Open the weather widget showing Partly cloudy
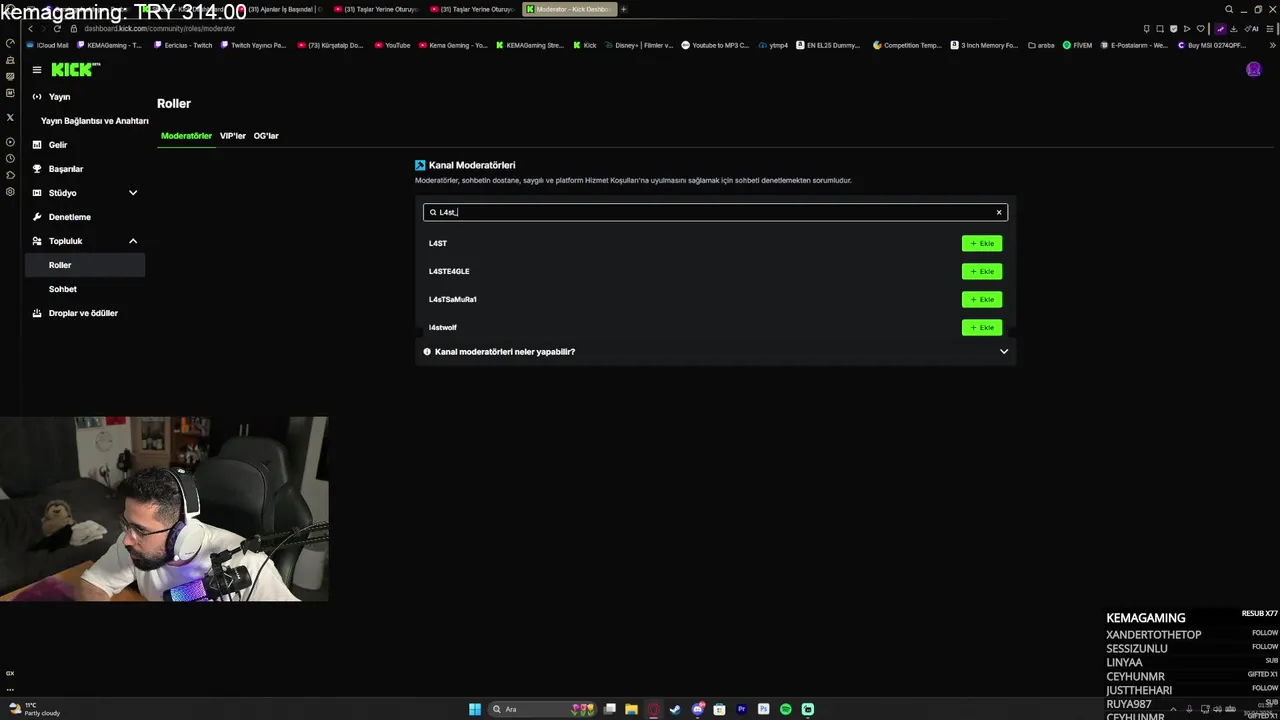 pyautogui.click(x=35, y=709)
